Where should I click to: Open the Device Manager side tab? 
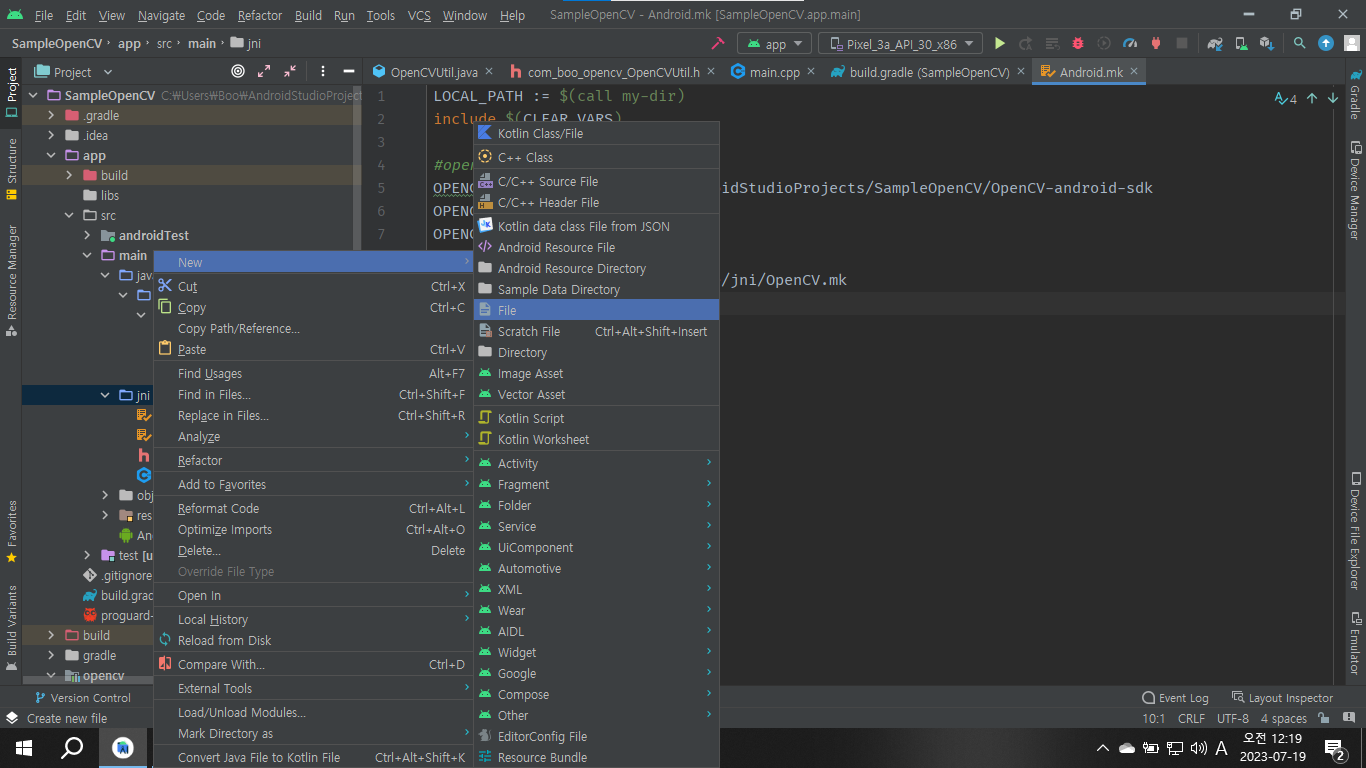tap(1355, 191)
